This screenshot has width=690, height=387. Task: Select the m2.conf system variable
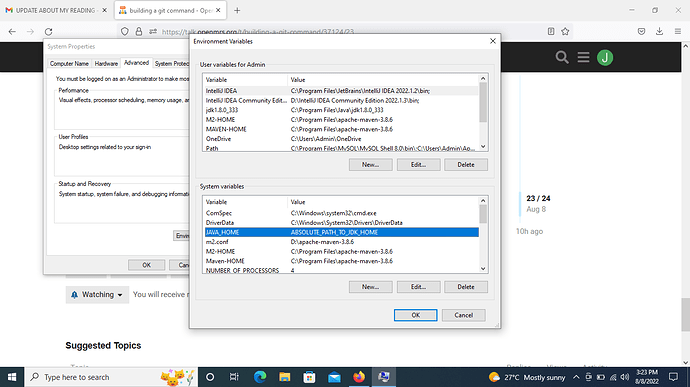tap(341, 242)
